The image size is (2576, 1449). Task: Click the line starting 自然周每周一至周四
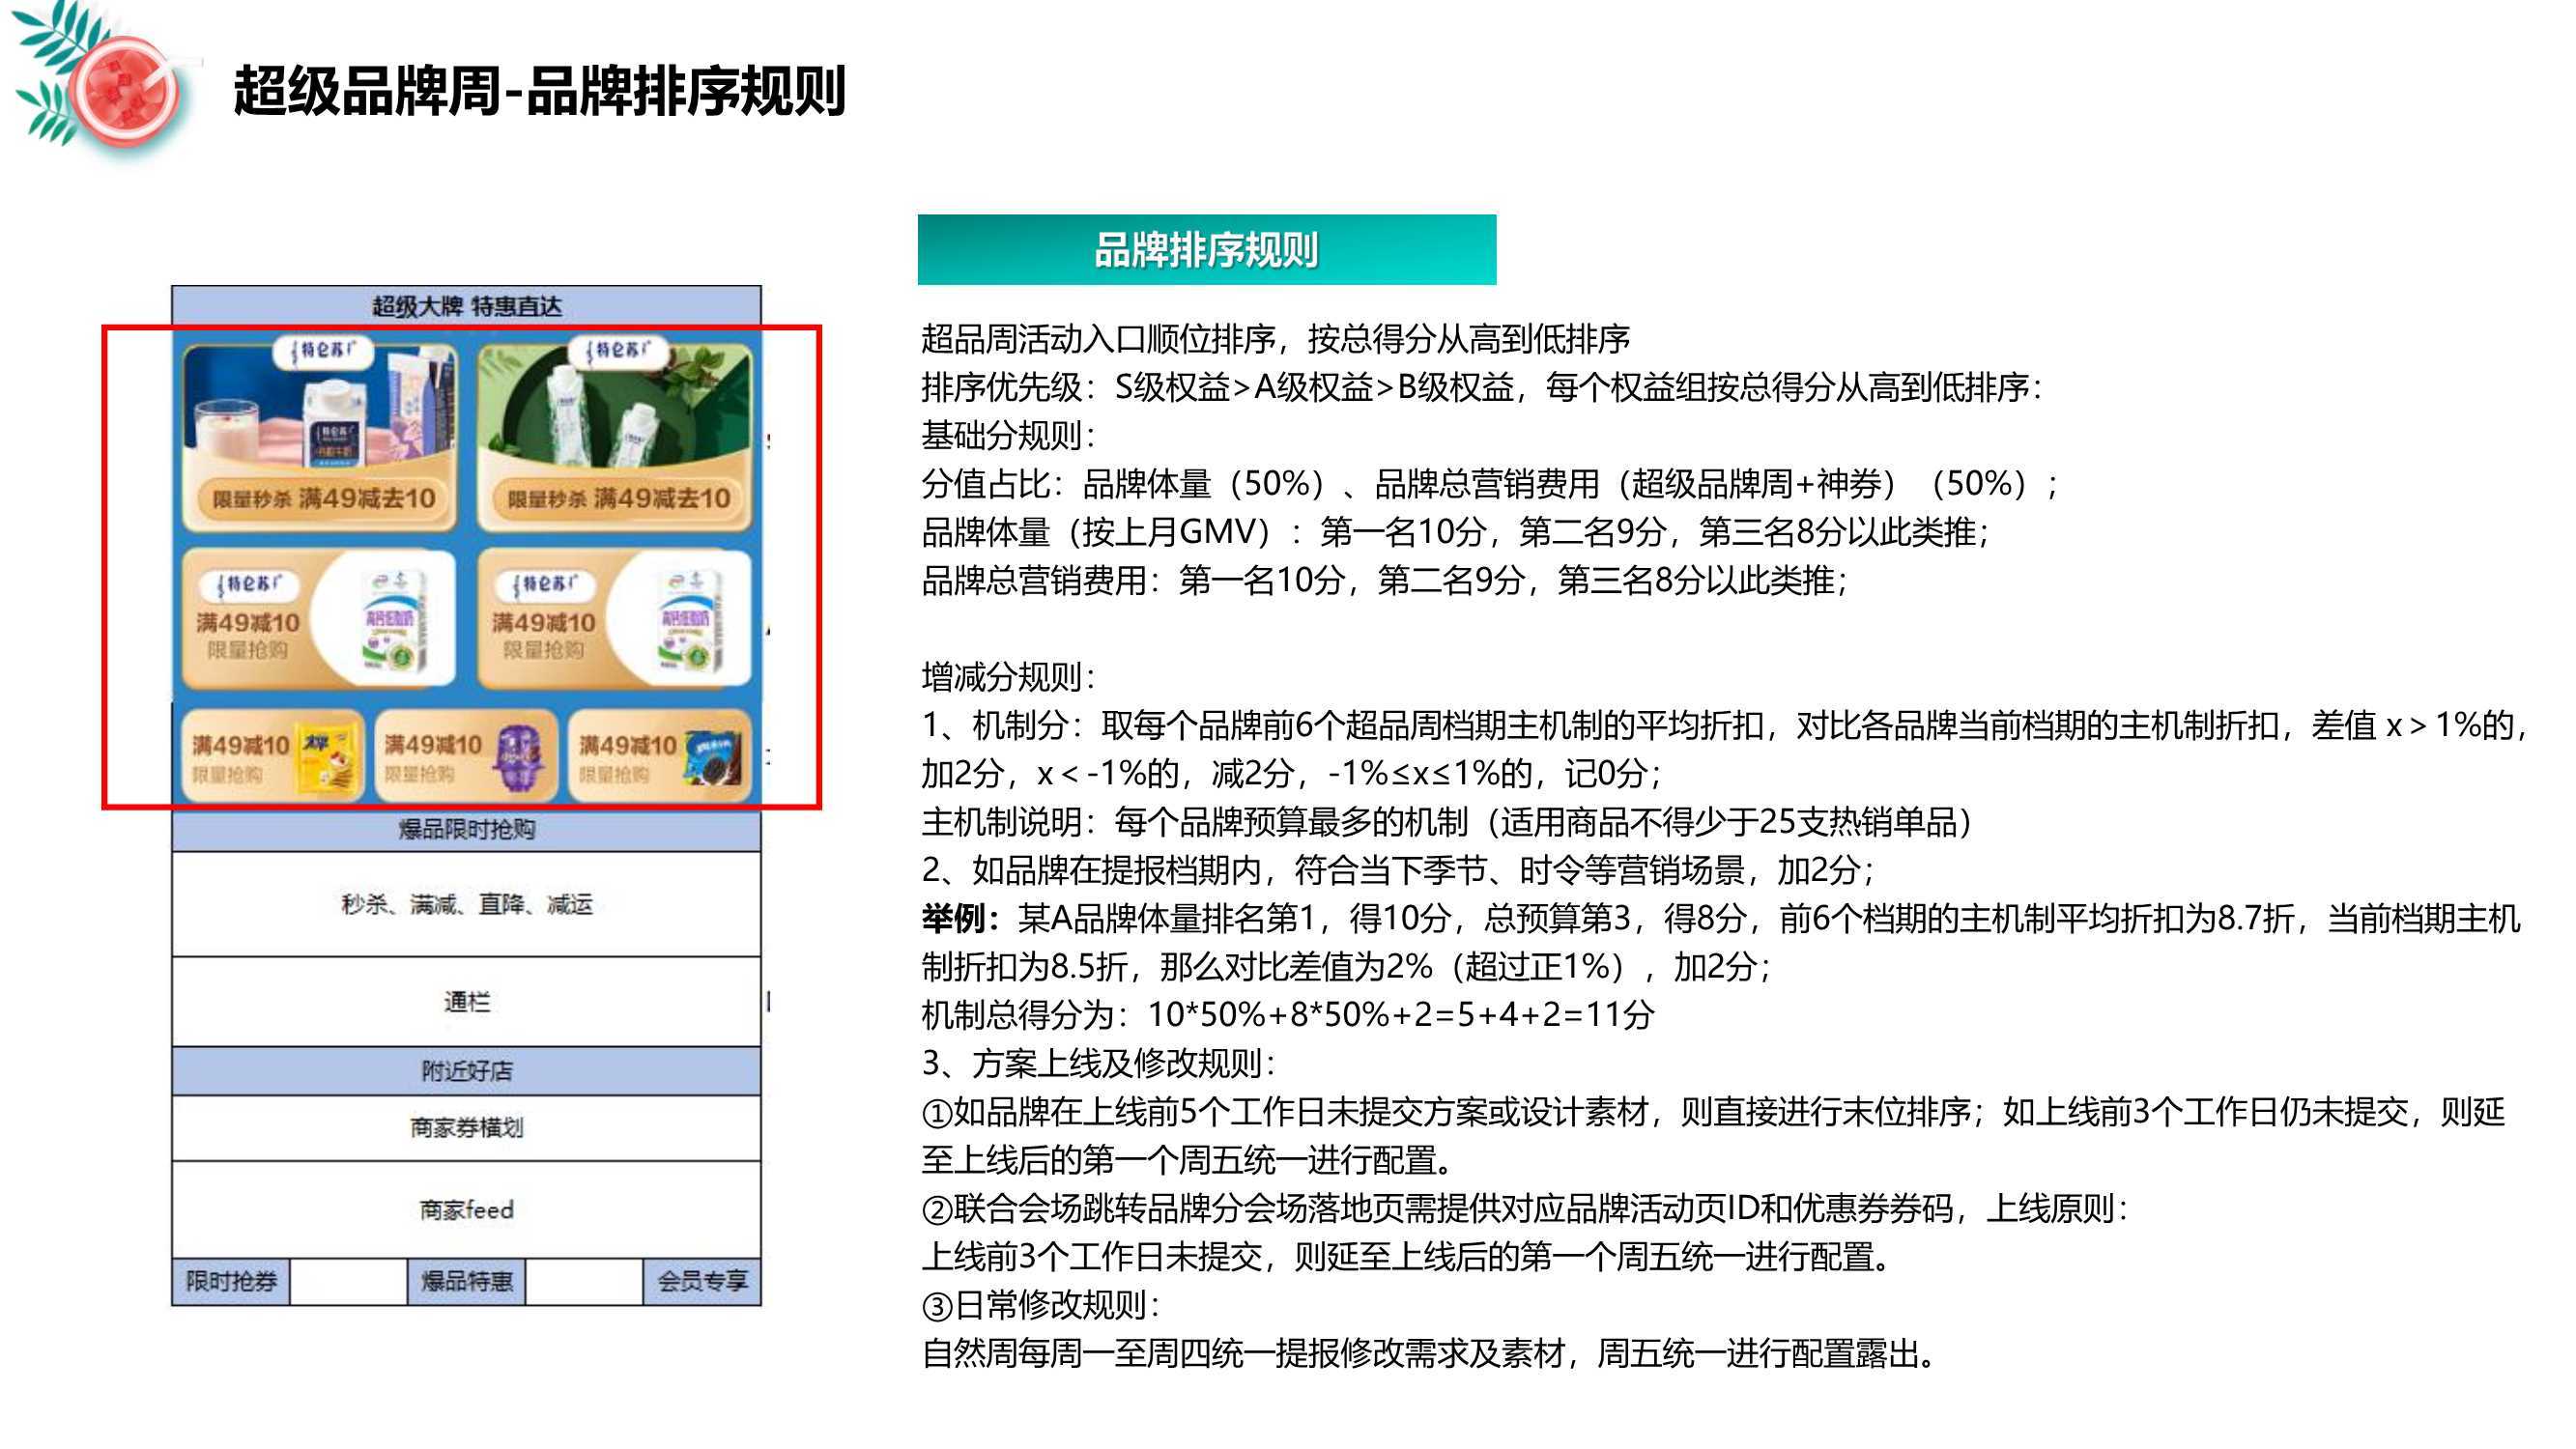pos(1430,1353)
